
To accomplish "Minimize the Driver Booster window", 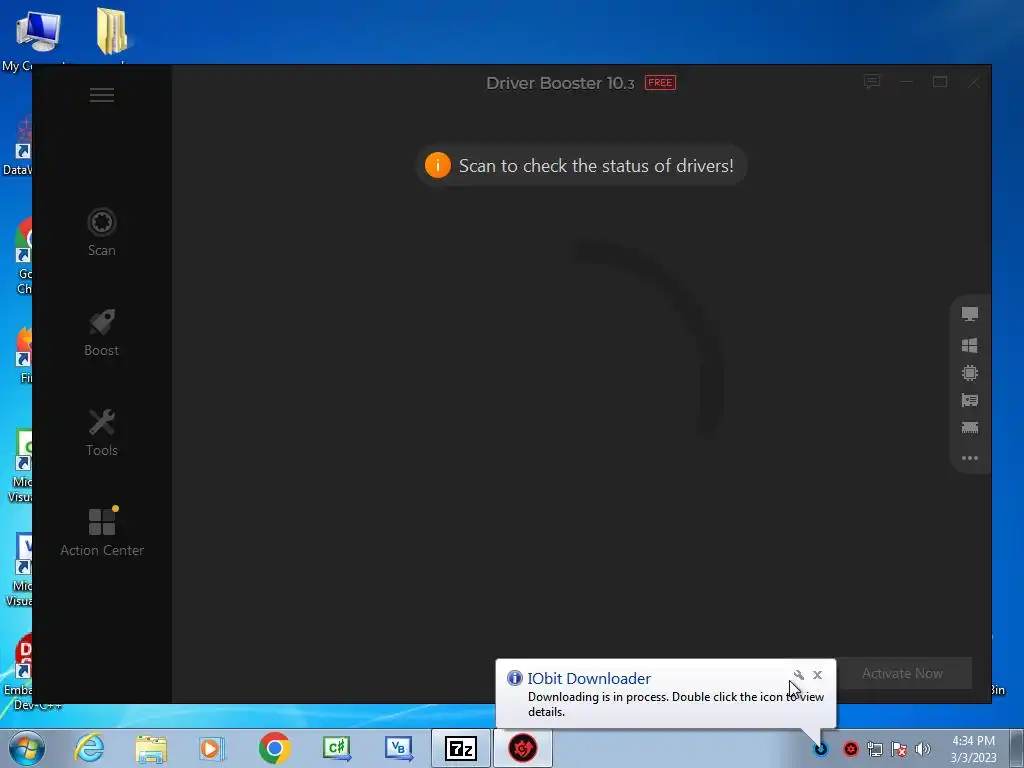I will click(x=906, y=82).
